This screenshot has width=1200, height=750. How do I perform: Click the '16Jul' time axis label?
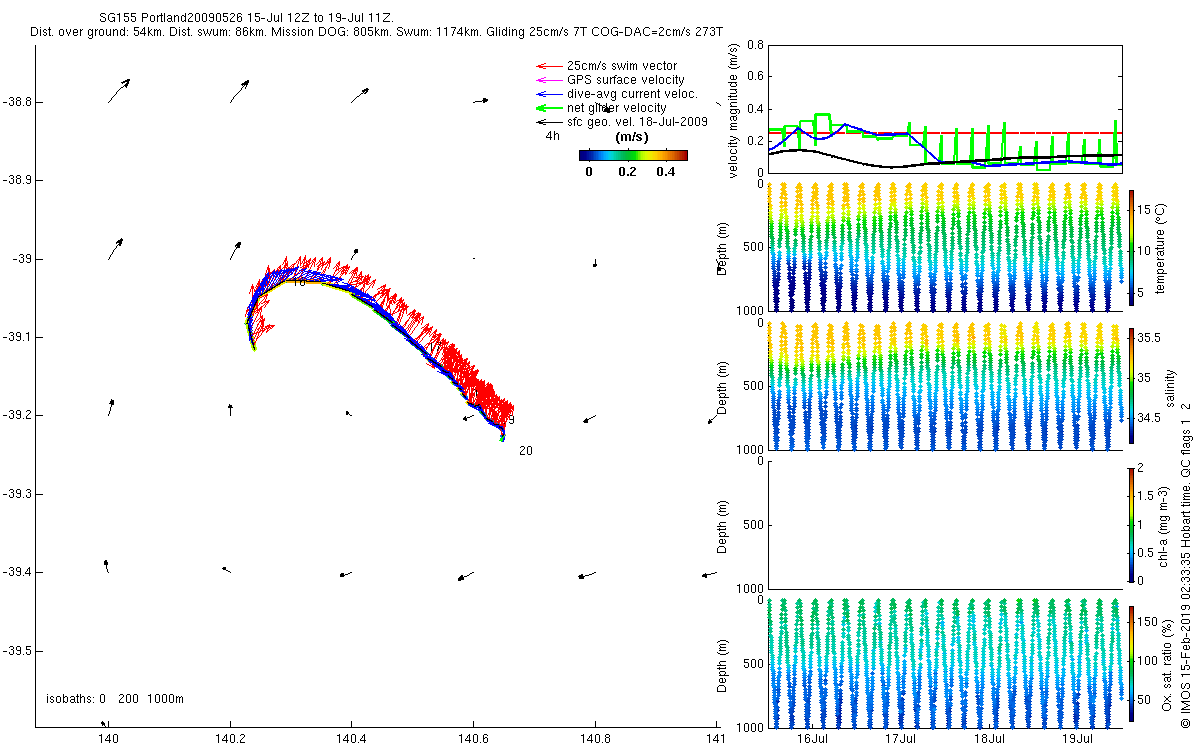[813, 739]
